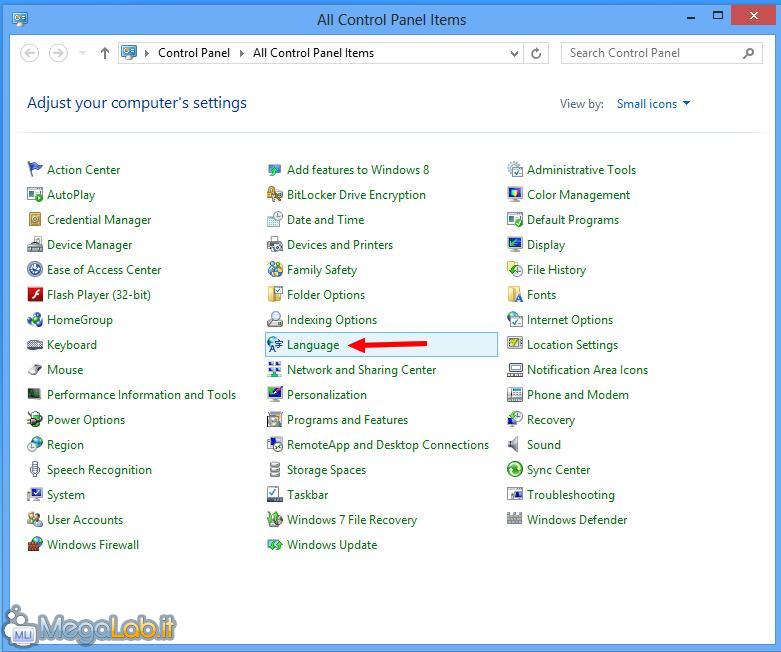Image resolution: width=781 pixels, height=652 pixels.
Task: Expand the chevron after Control Panel crumb
Action: [x=242, y=53]
